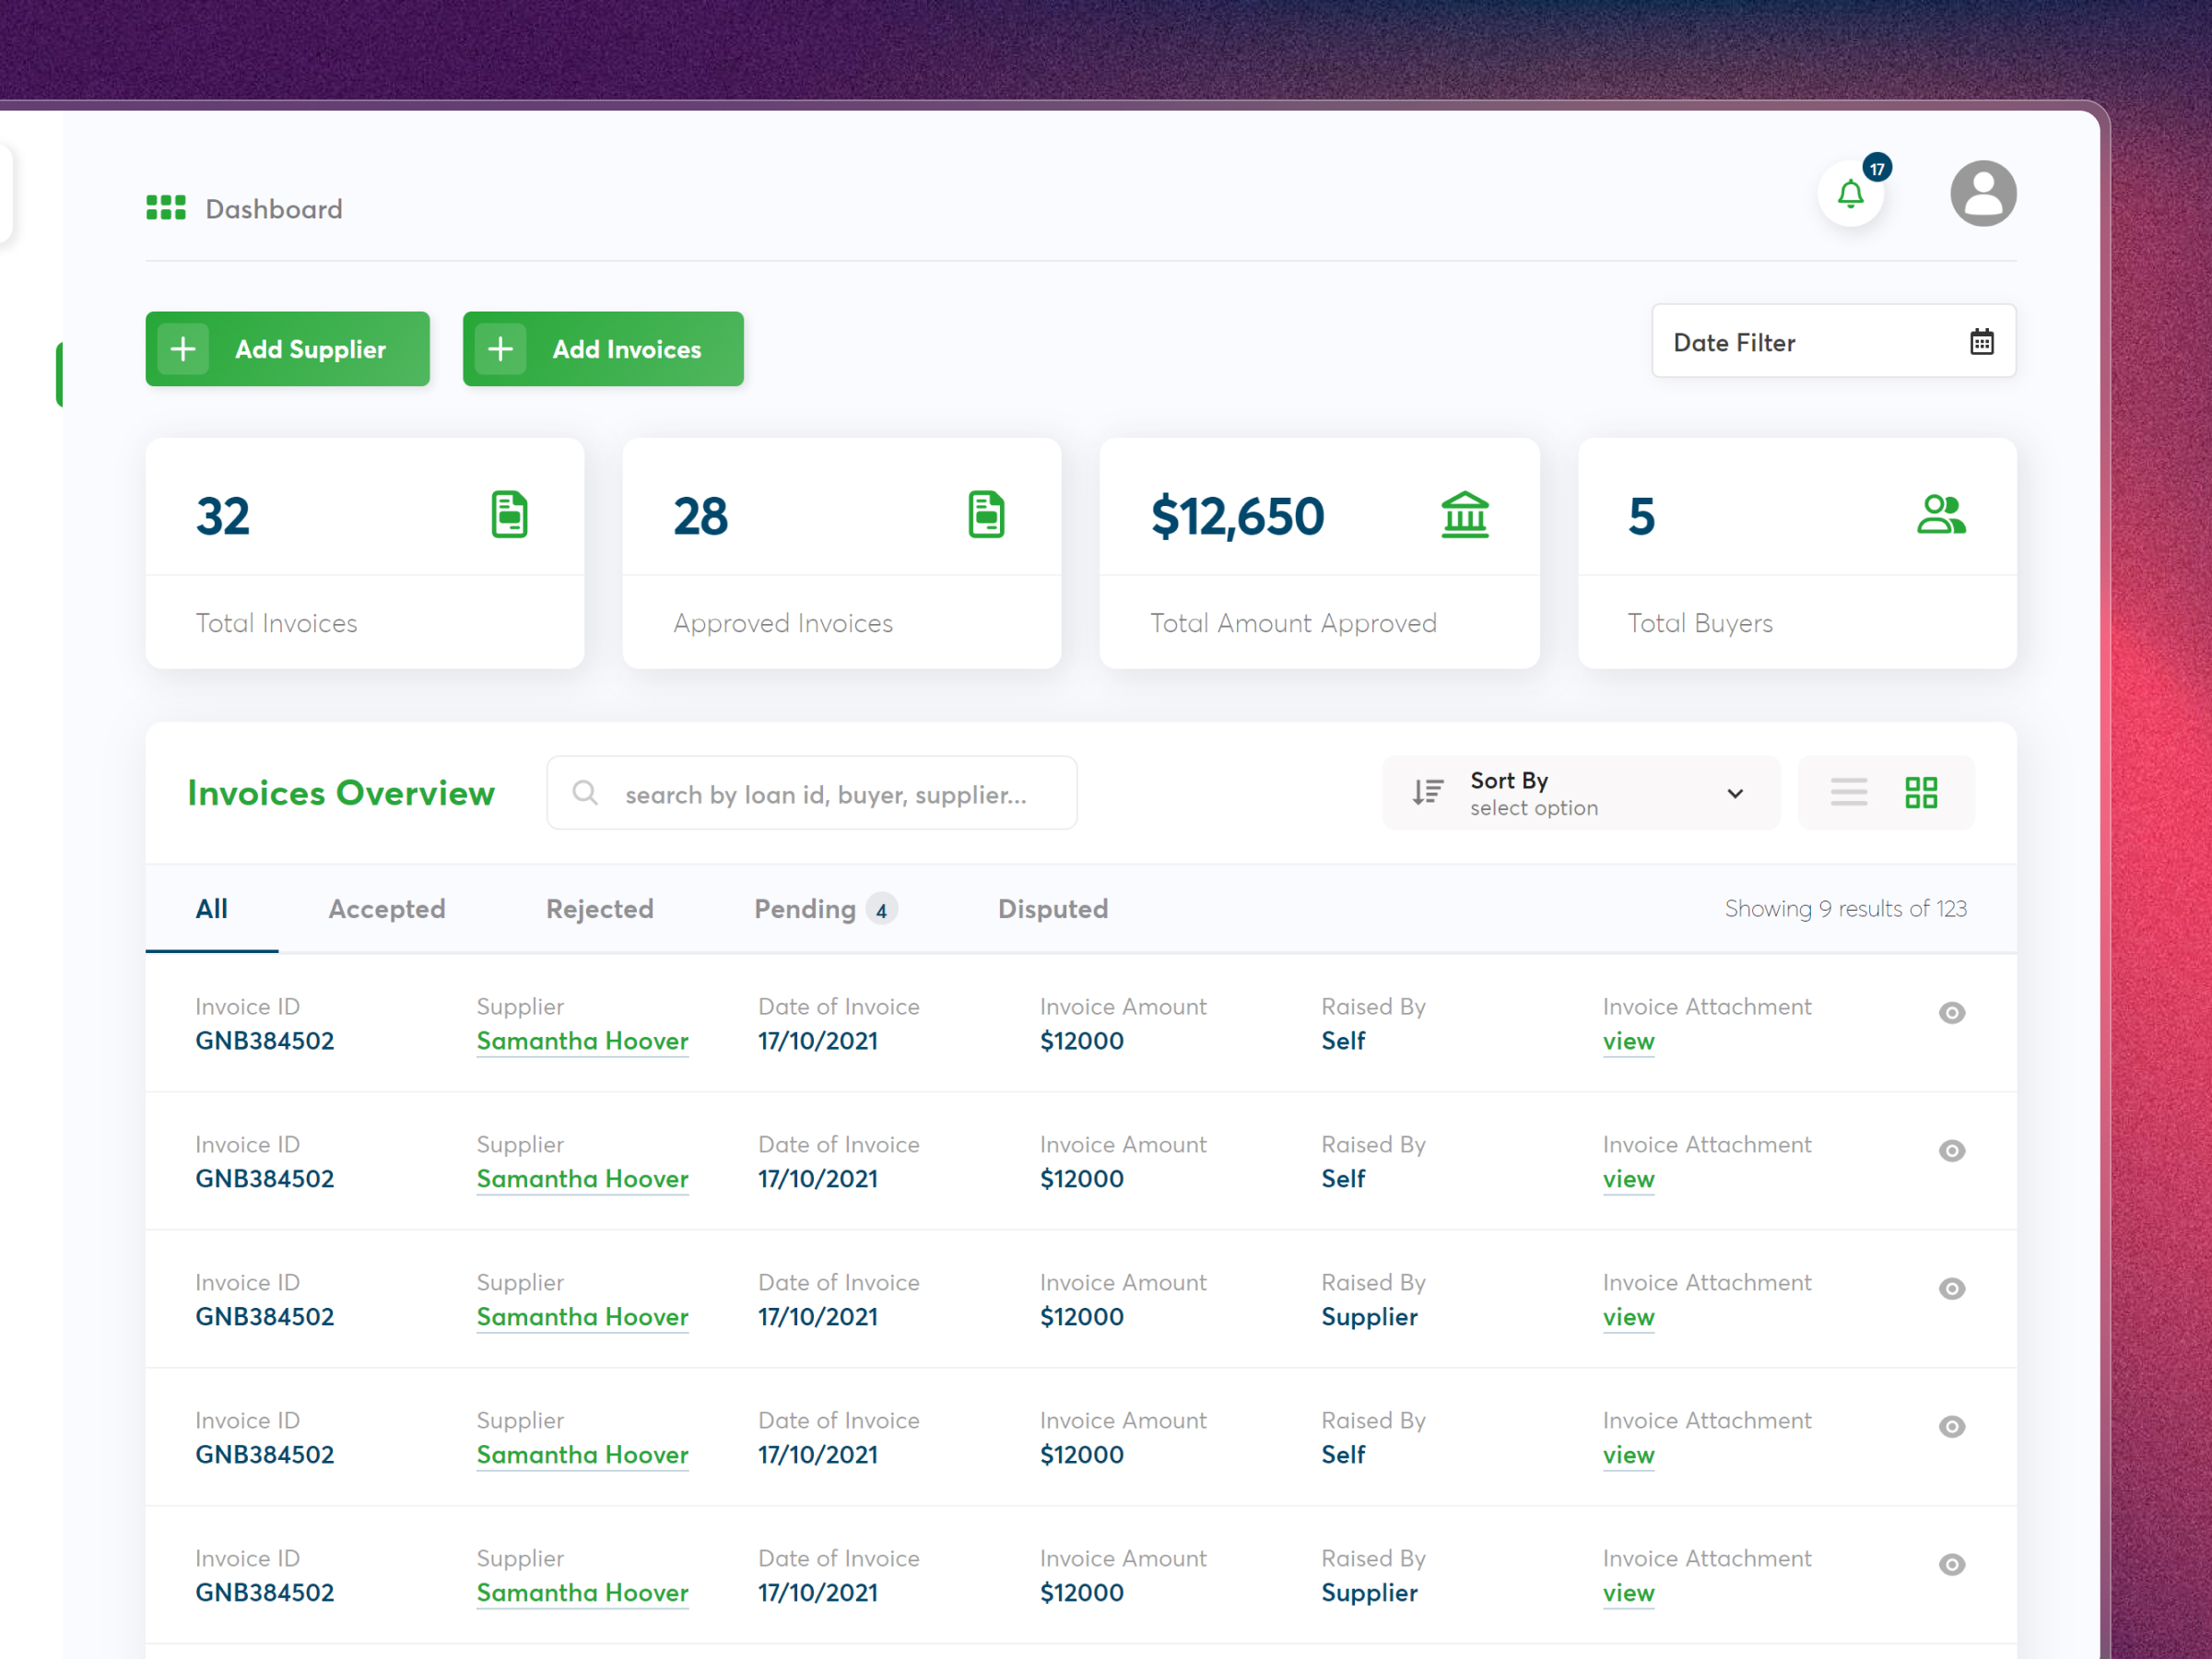Click the Add Invoices button

(x=603, y=349)
